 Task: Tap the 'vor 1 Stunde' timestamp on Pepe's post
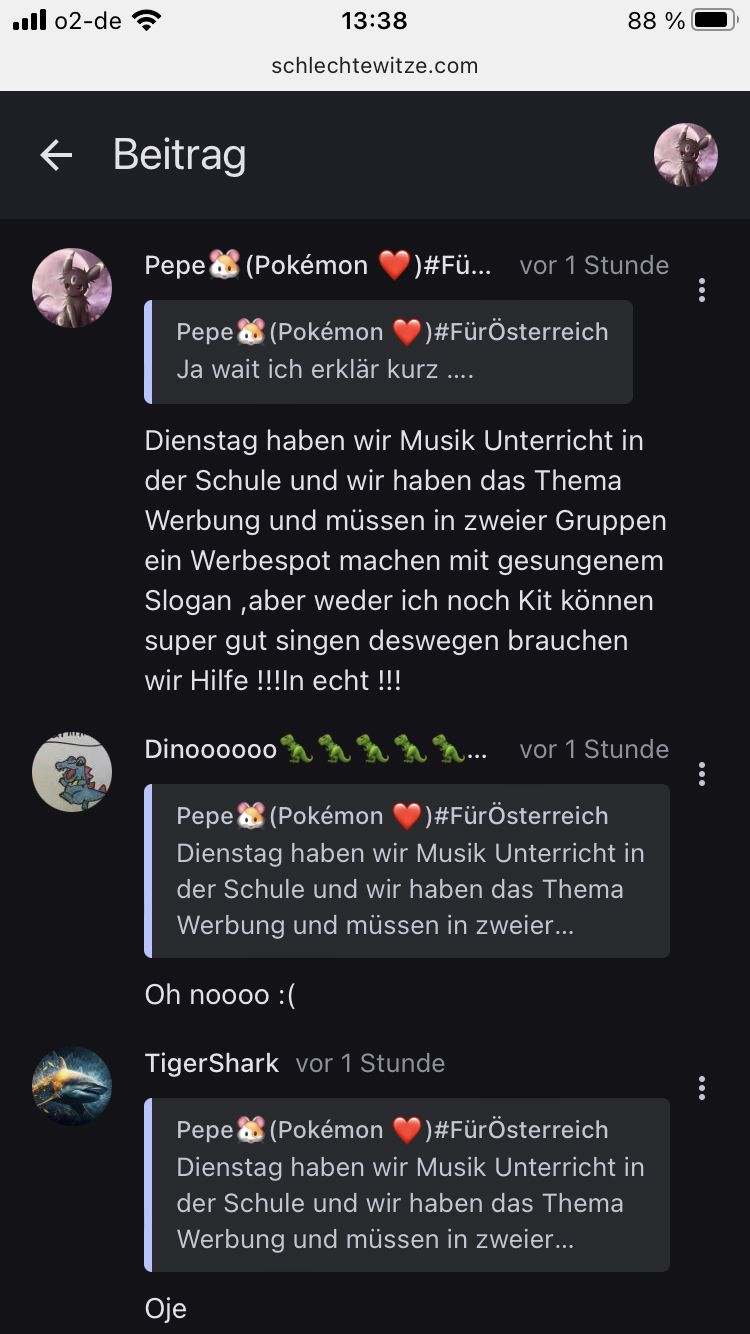[x=594, y=265]
